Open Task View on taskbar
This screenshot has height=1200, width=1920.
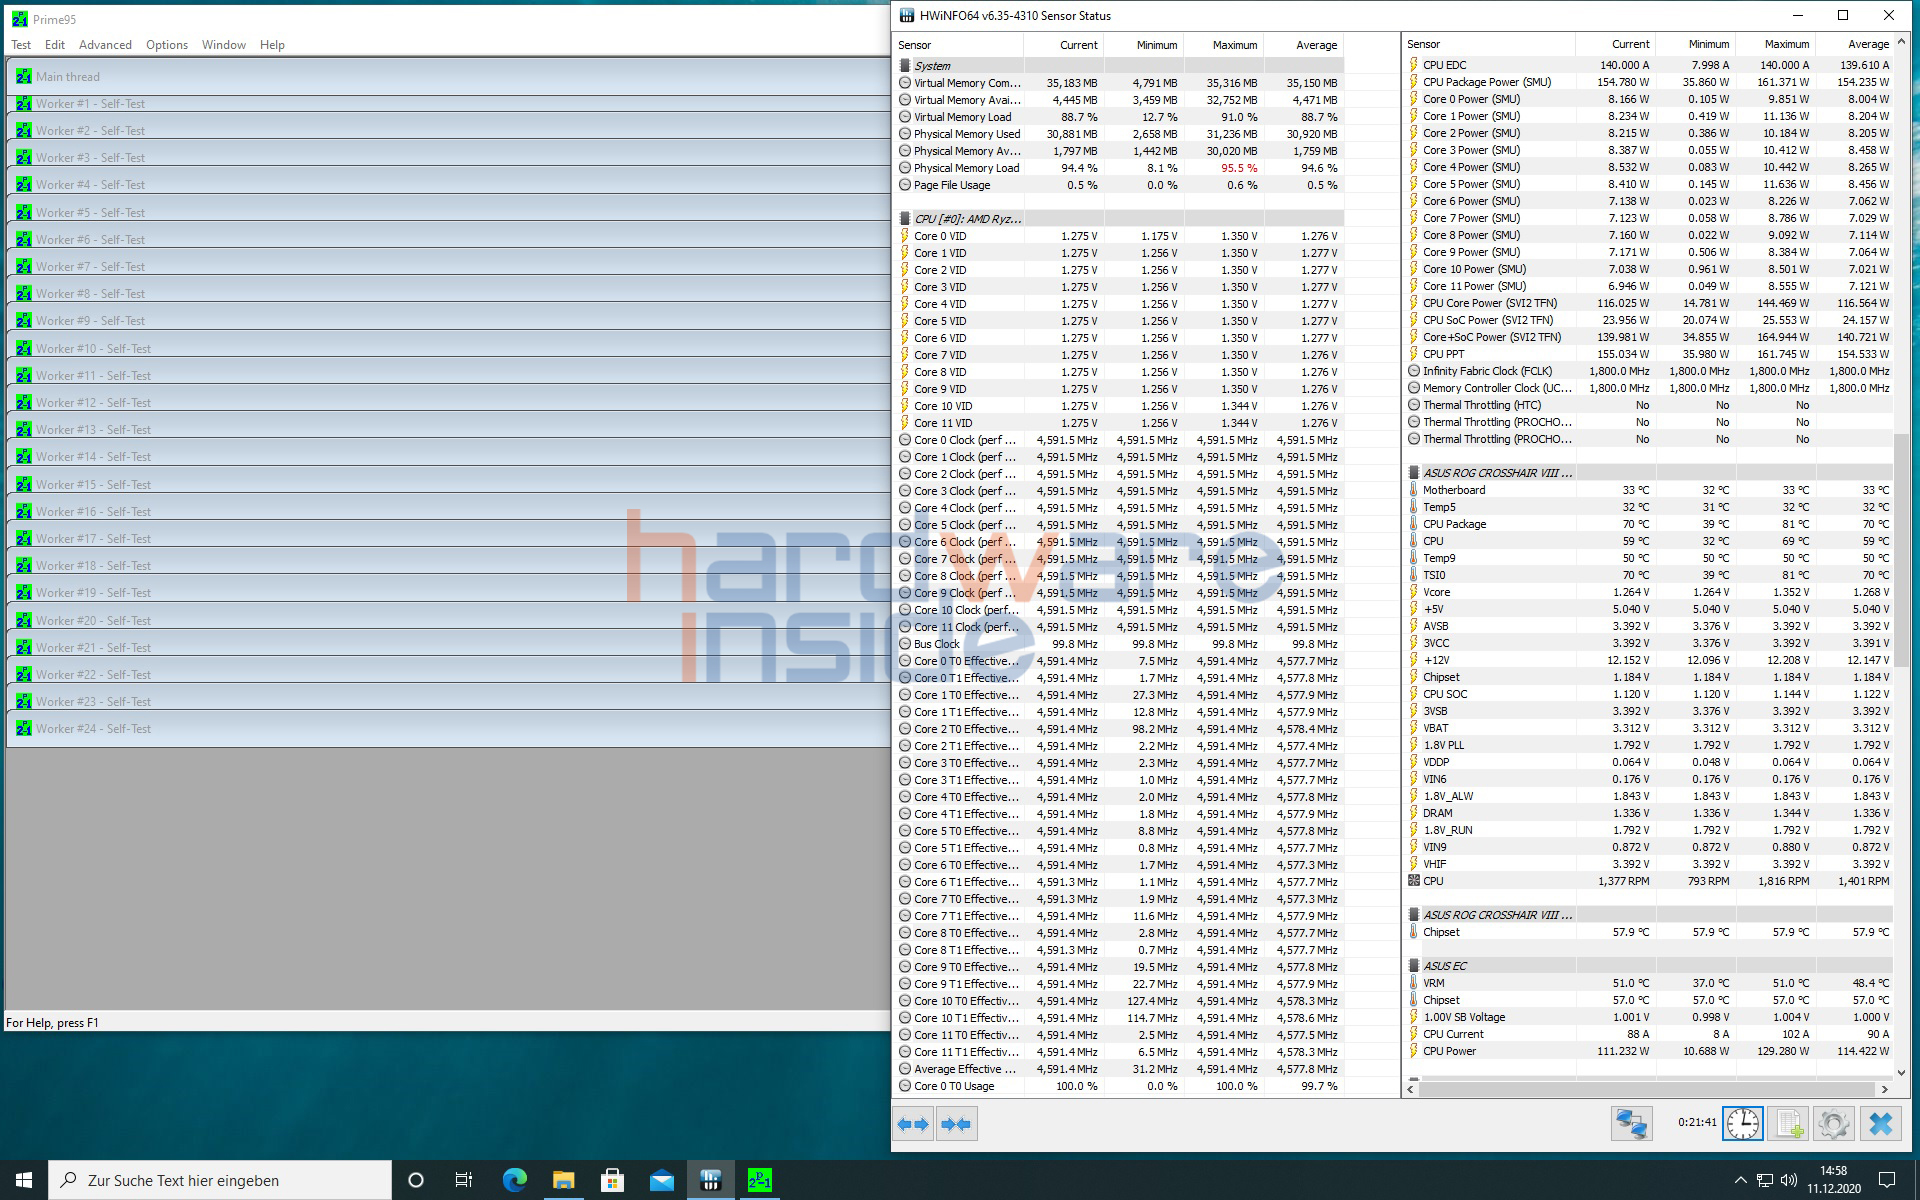(x=464, y=1180)
